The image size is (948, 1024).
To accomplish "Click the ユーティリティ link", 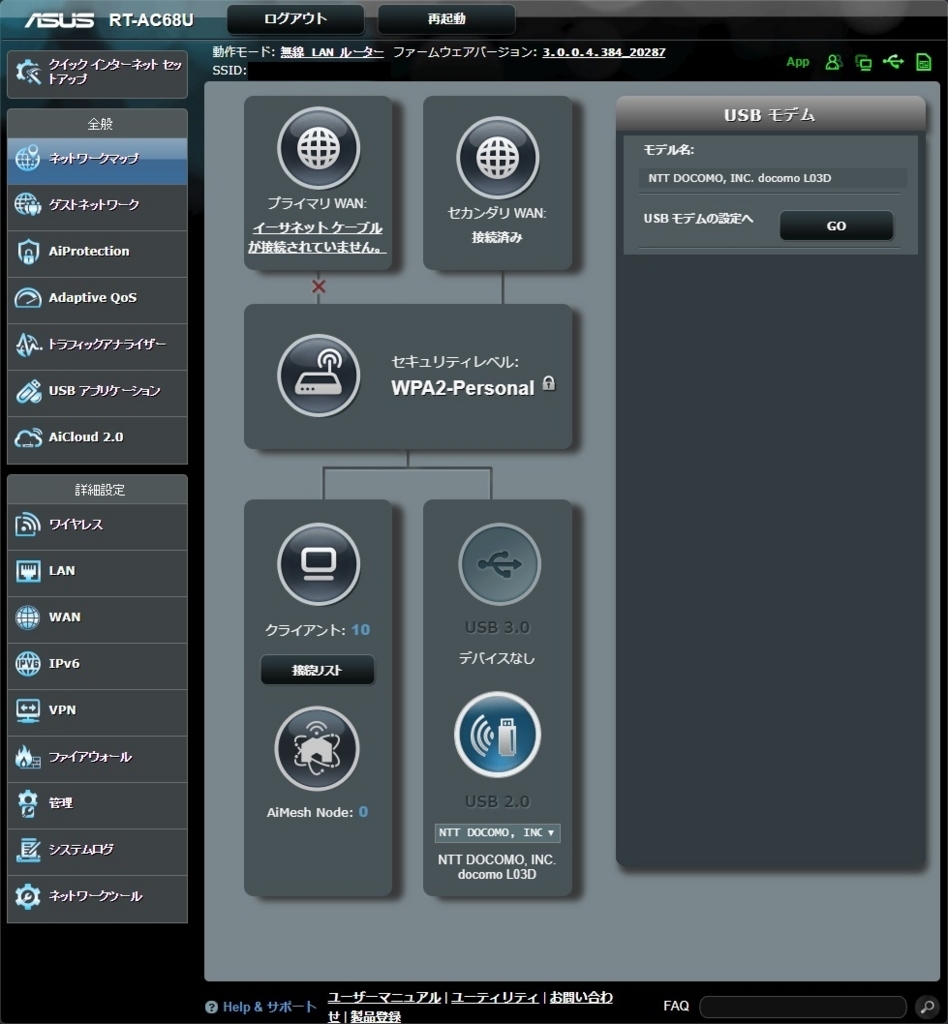I will (x=495, y=997).
